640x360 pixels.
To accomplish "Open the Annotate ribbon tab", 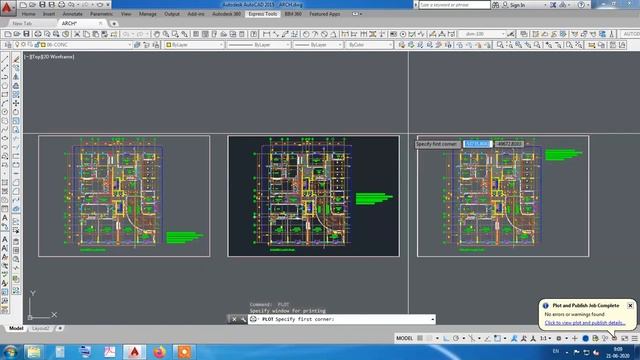I will [72, 14].
